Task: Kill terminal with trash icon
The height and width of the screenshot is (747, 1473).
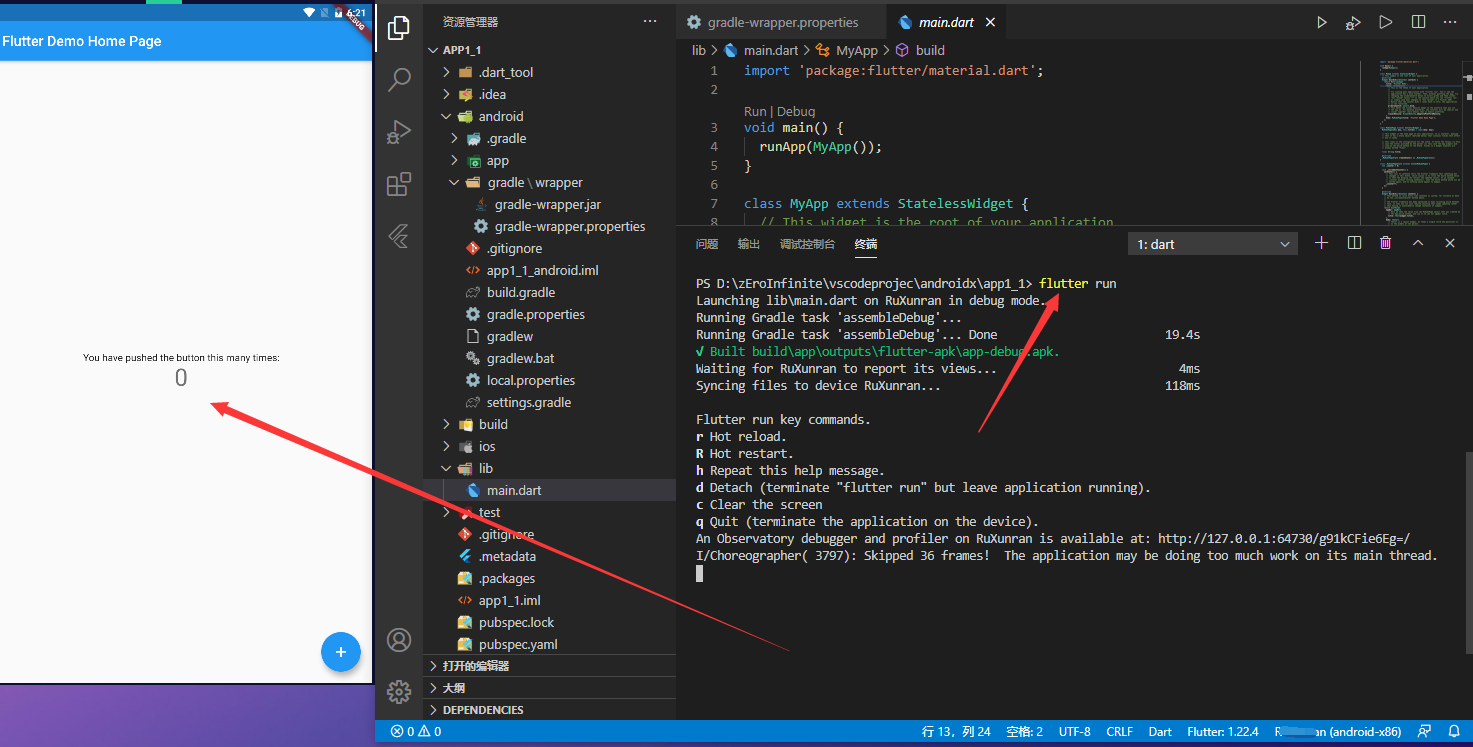Action: 1385,243
